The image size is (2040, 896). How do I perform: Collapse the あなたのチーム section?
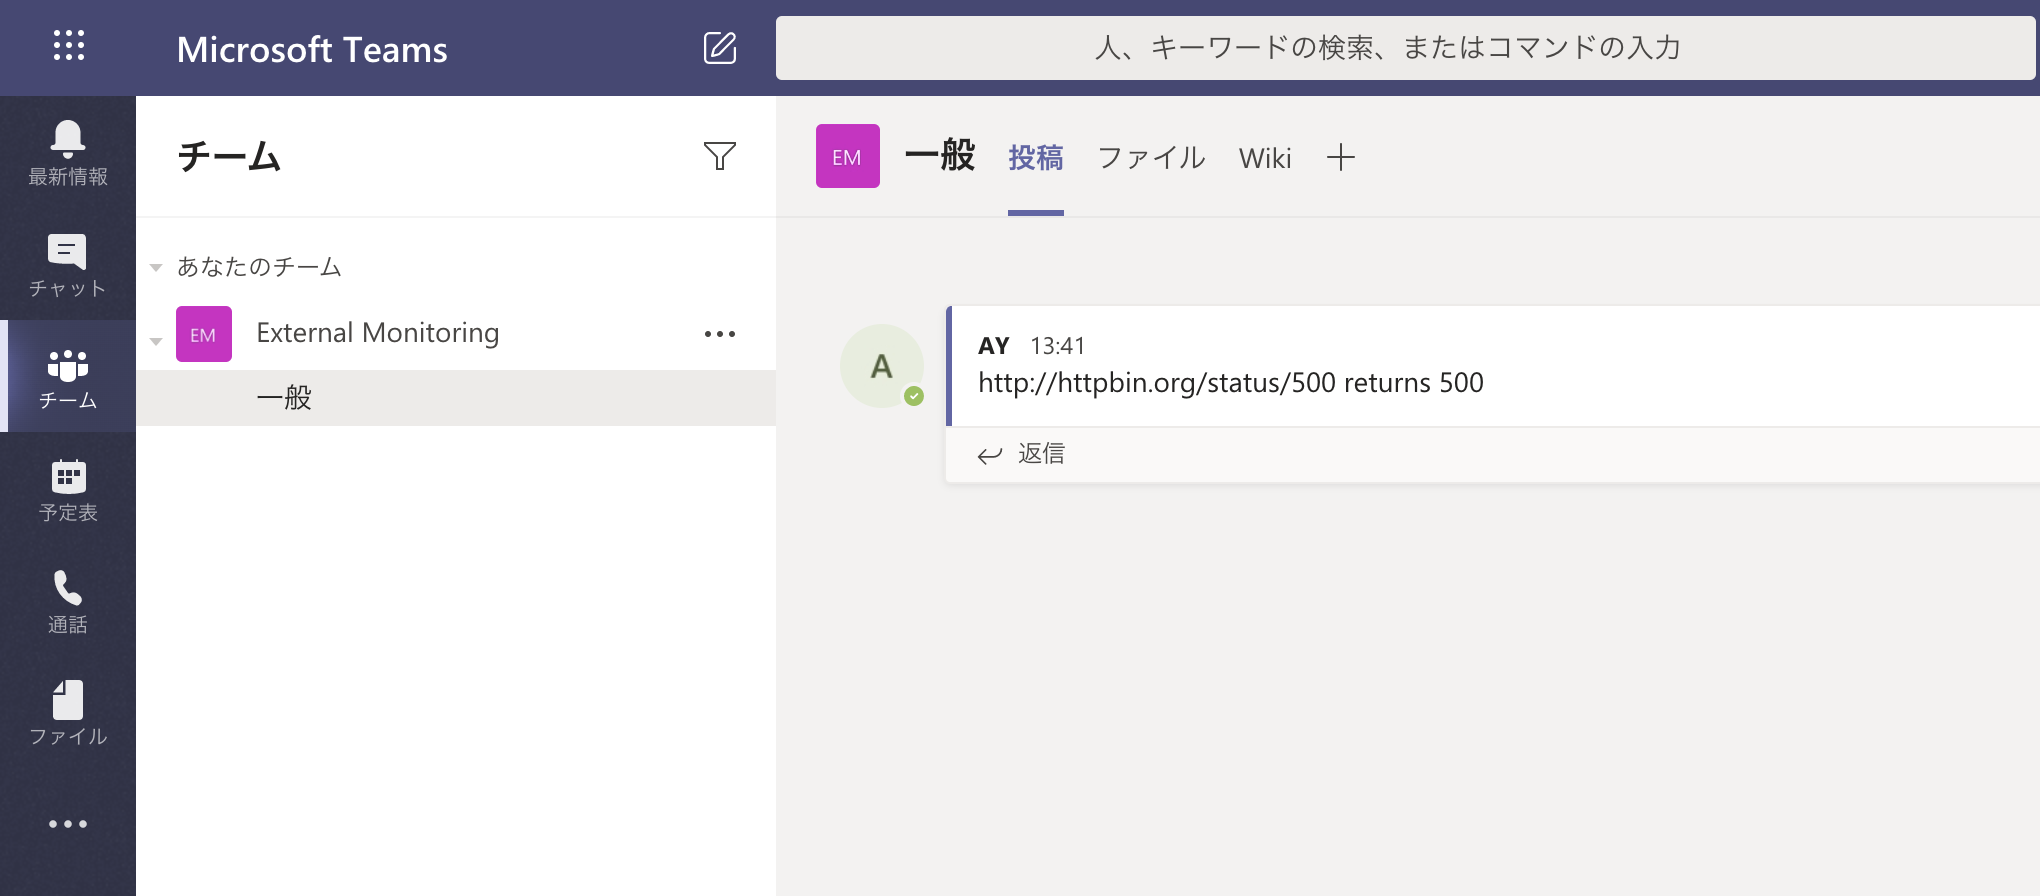click(156, 267)
